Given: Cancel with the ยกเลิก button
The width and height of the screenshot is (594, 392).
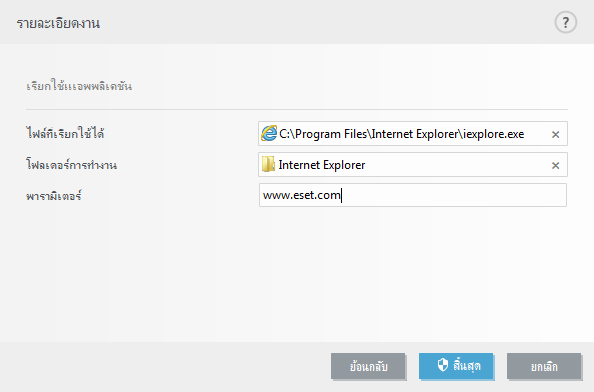Looking at the screenshot, I should click(544, 366).
